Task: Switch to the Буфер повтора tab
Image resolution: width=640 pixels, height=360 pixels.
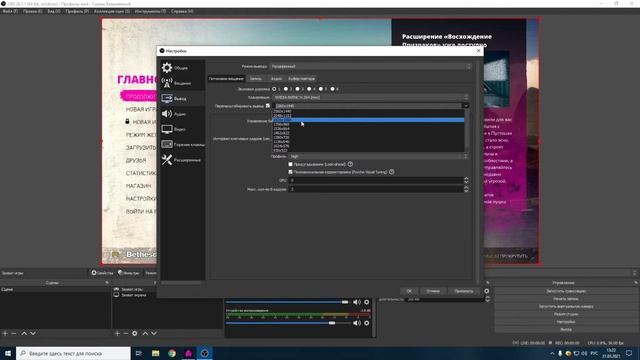Action: (x=302, y=78)
